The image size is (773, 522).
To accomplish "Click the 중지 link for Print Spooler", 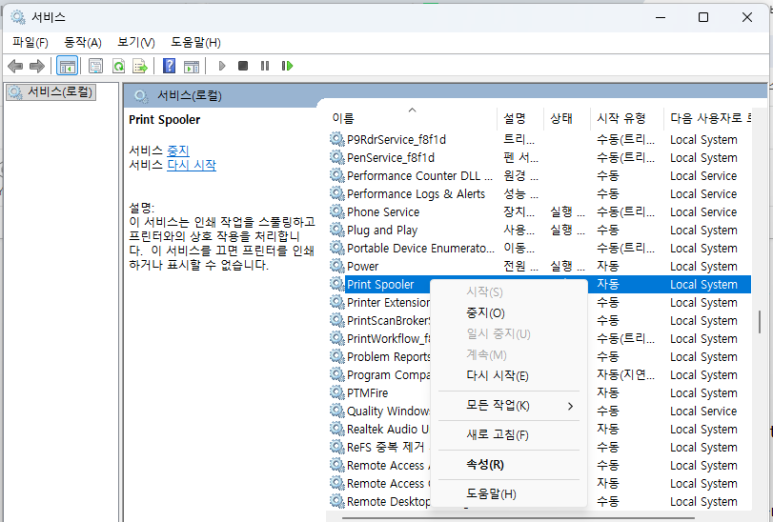I will click(x=178, y=150).
